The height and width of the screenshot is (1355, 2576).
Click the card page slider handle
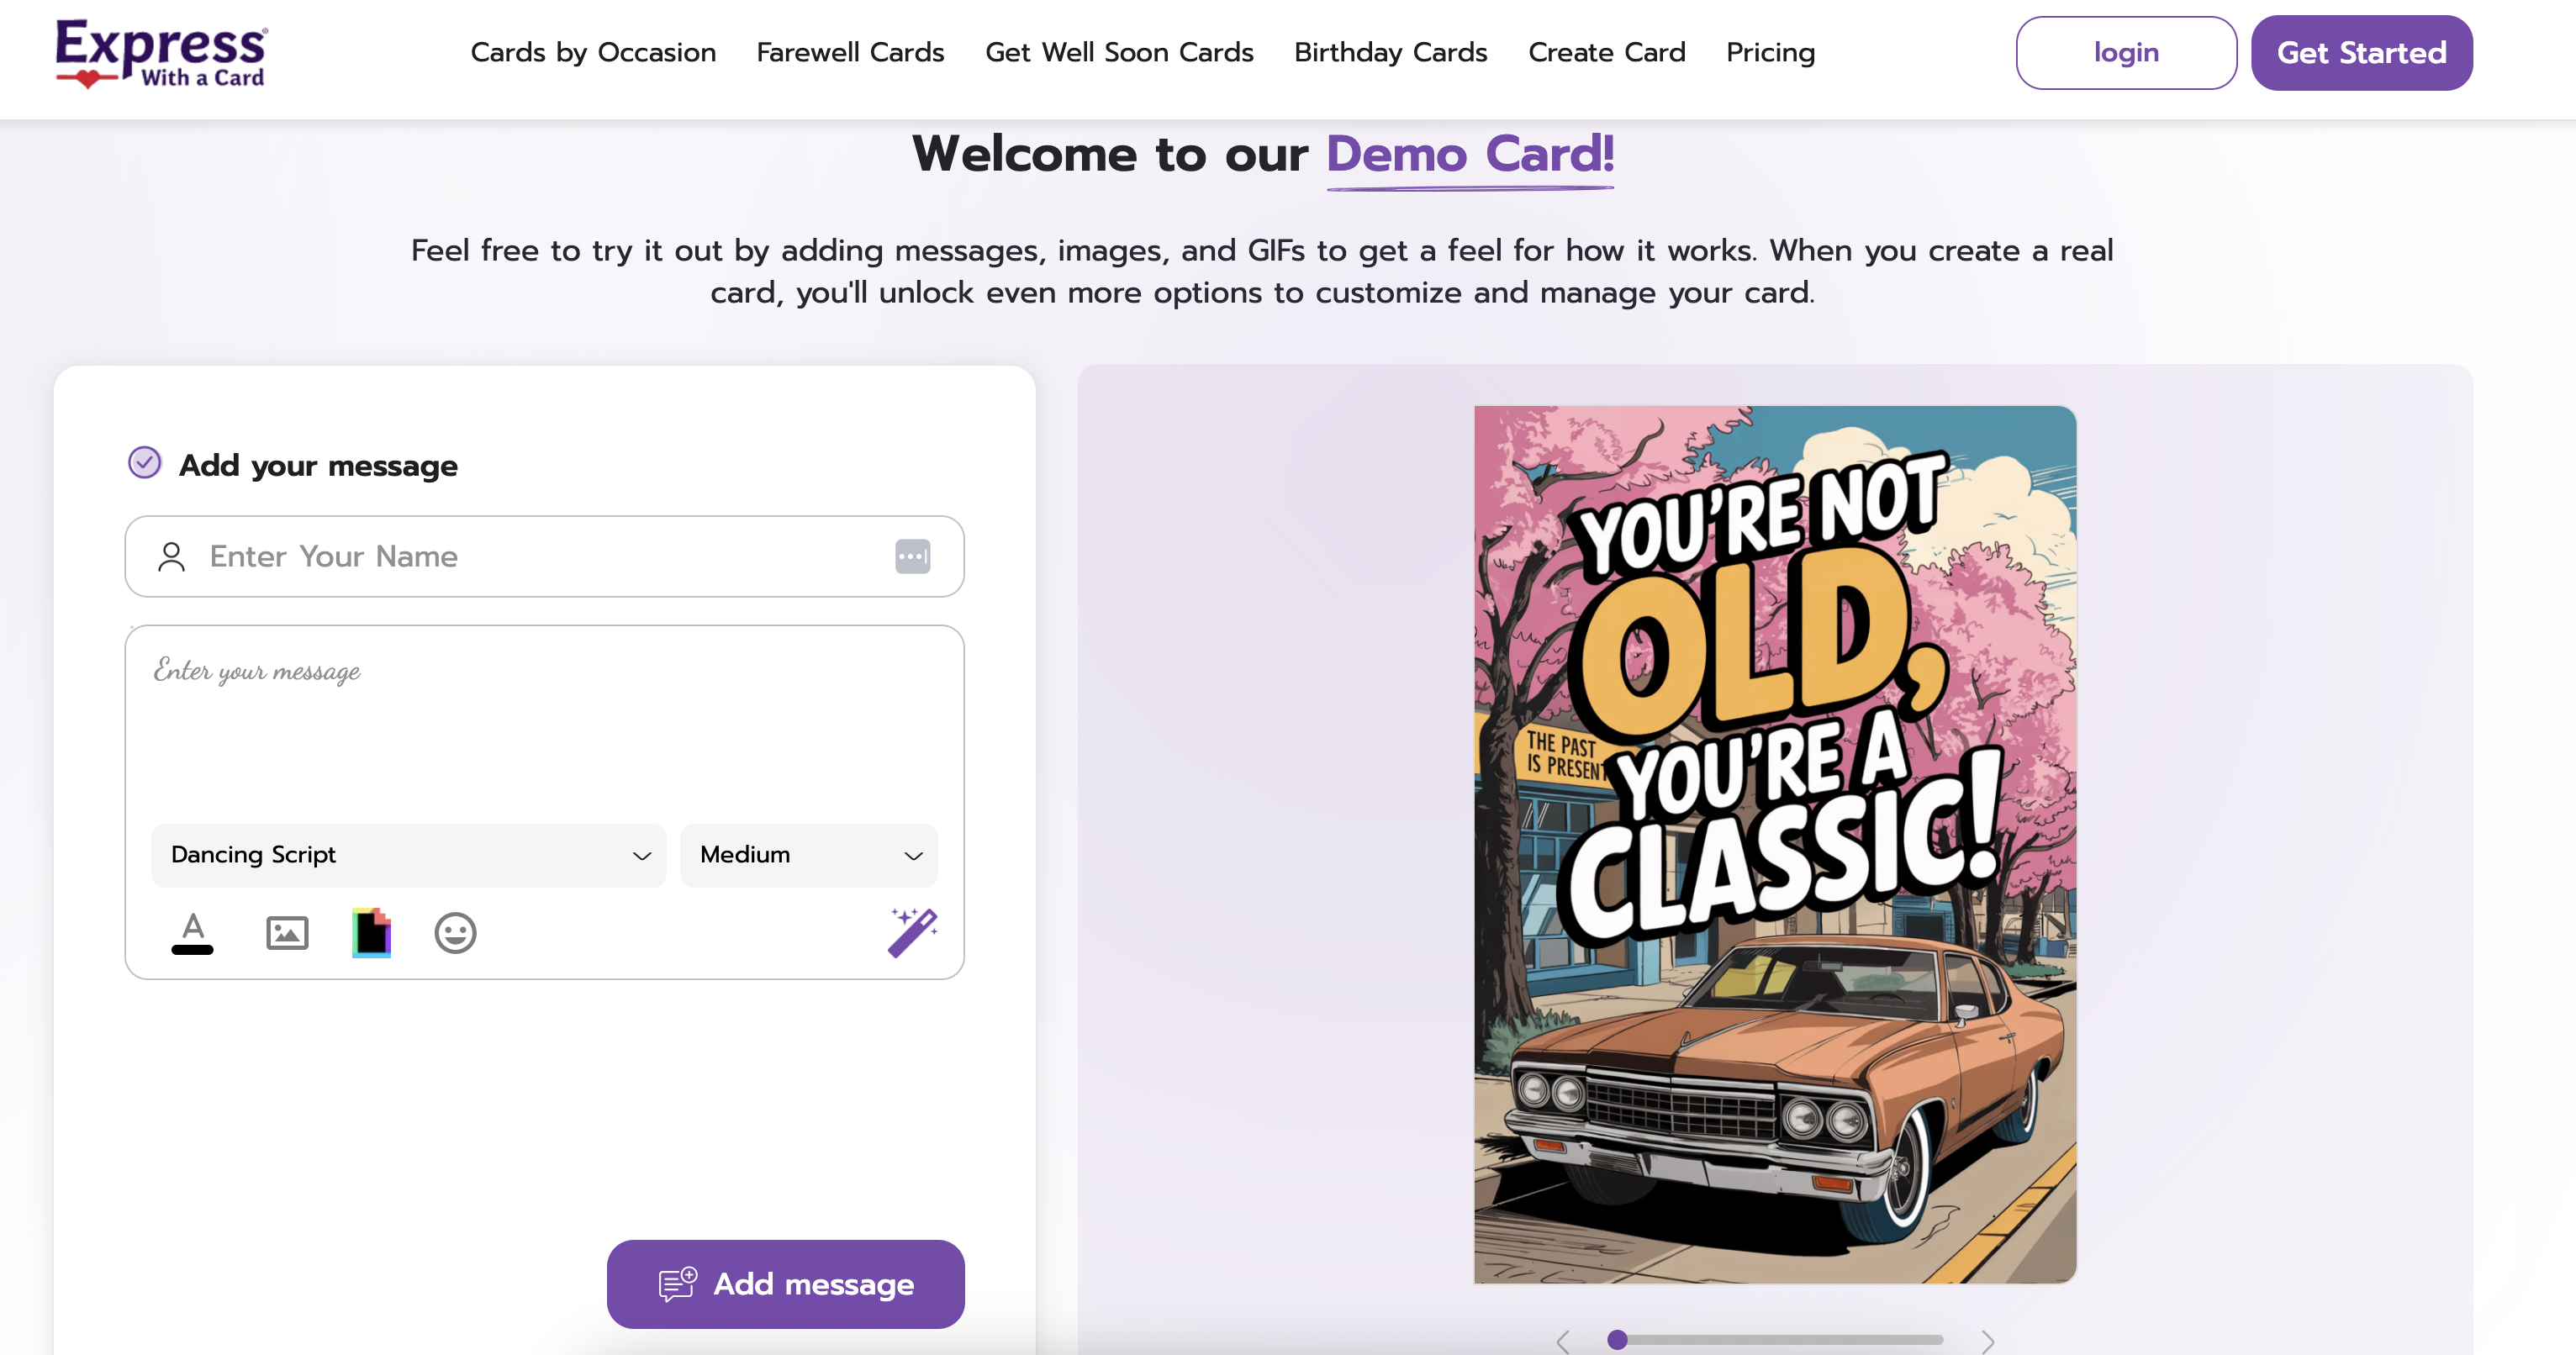click(x=1617, y=1339)
